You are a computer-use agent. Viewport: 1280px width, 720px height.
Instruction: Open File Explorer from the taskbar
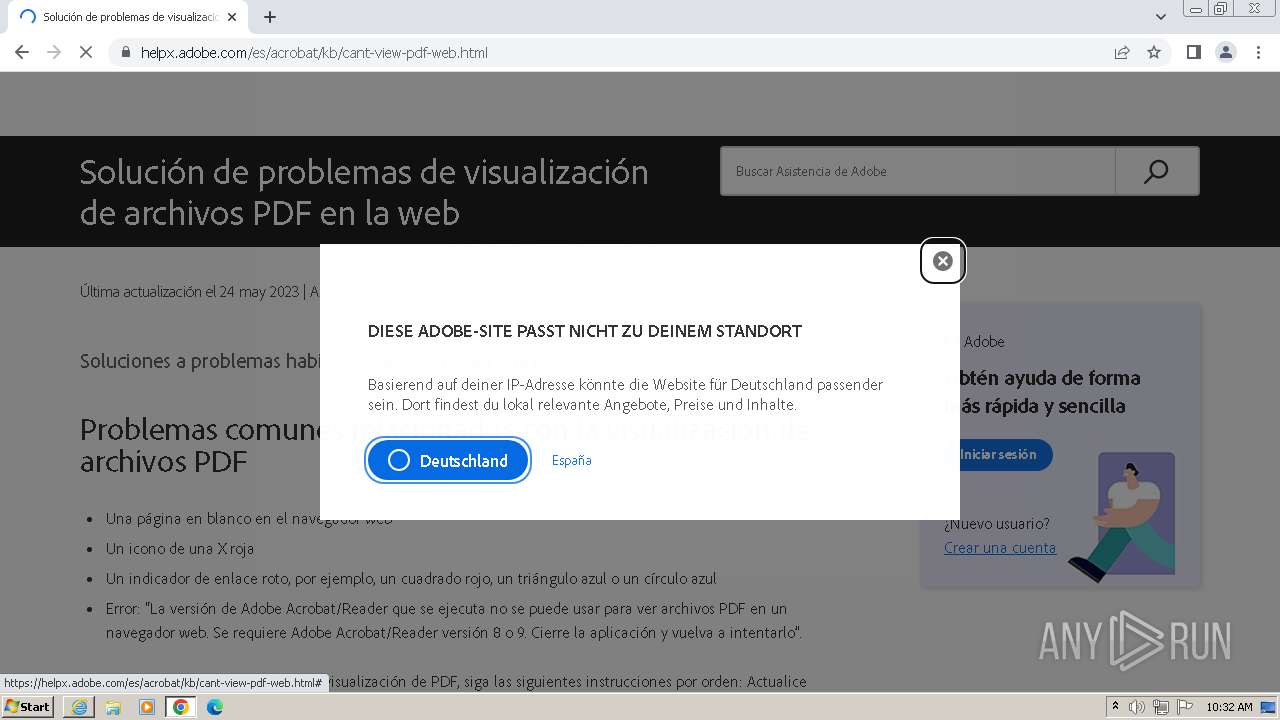point(113,707)
